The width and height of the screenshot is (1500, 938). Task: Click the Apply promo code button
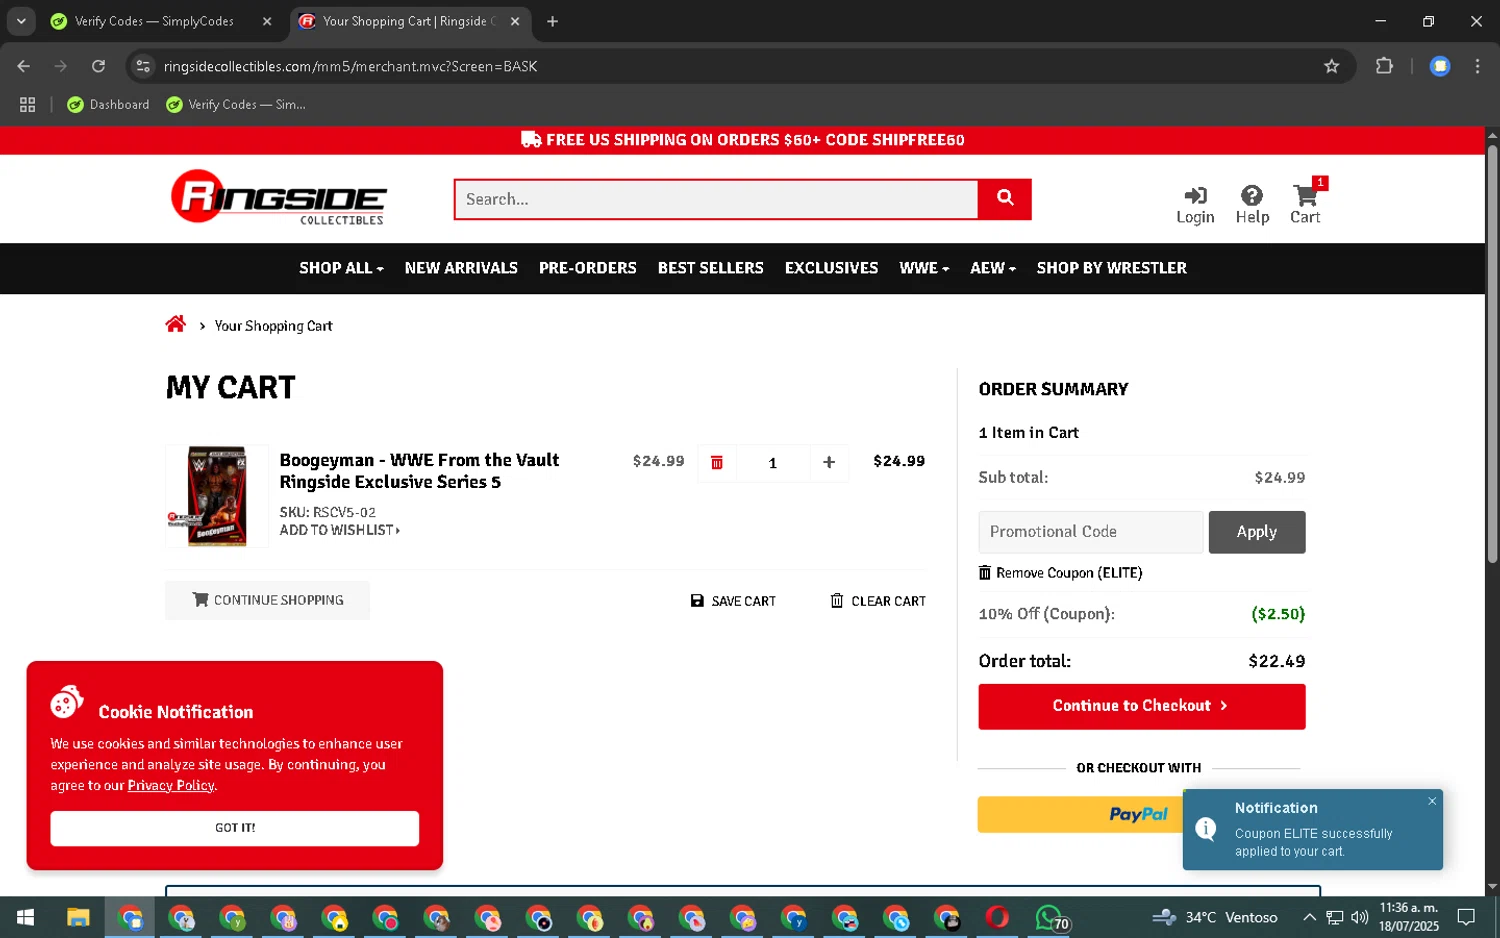click(1257, 532)
